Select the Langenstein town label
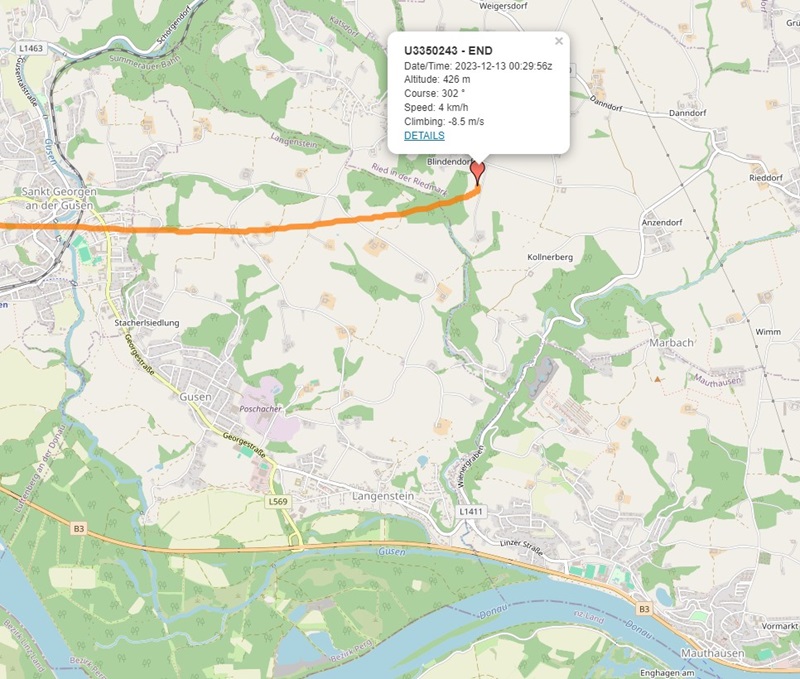The width and height of the screenshot is (800, 679). click(x=383, y=496)
